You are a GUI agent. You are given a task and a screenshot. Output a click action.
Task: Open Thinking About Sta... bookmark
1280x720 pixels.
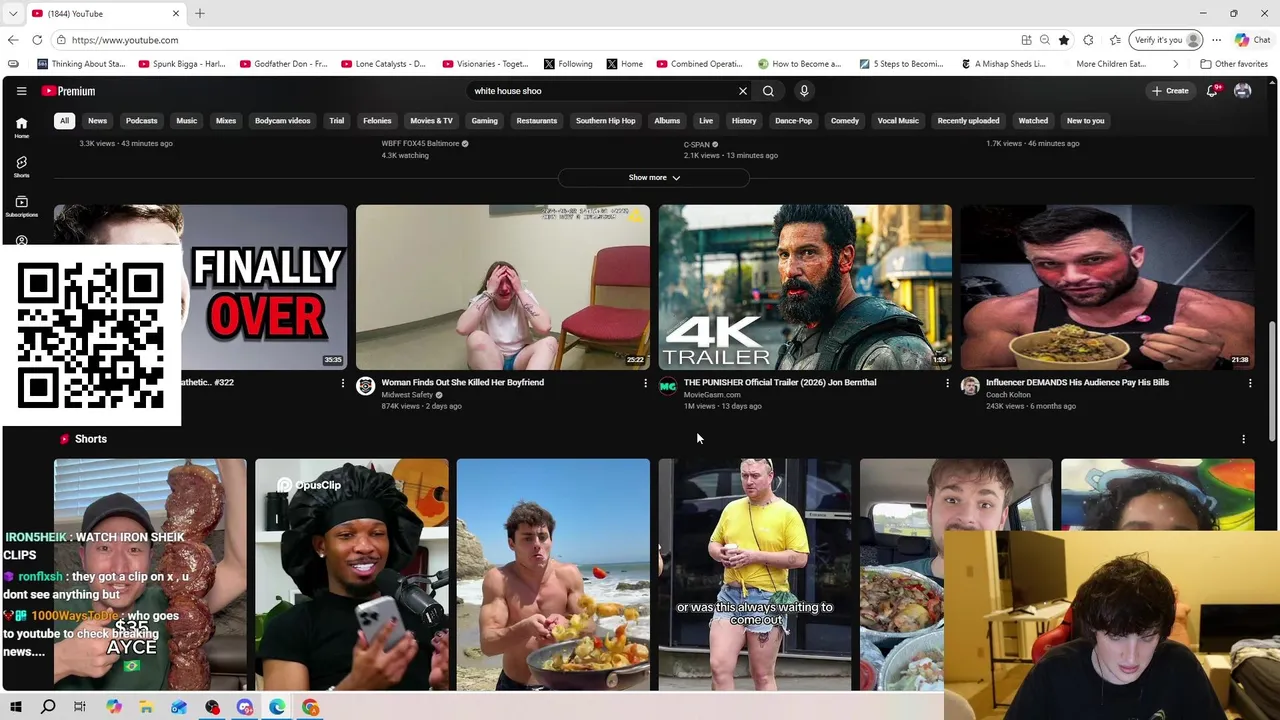click(81, 64)
